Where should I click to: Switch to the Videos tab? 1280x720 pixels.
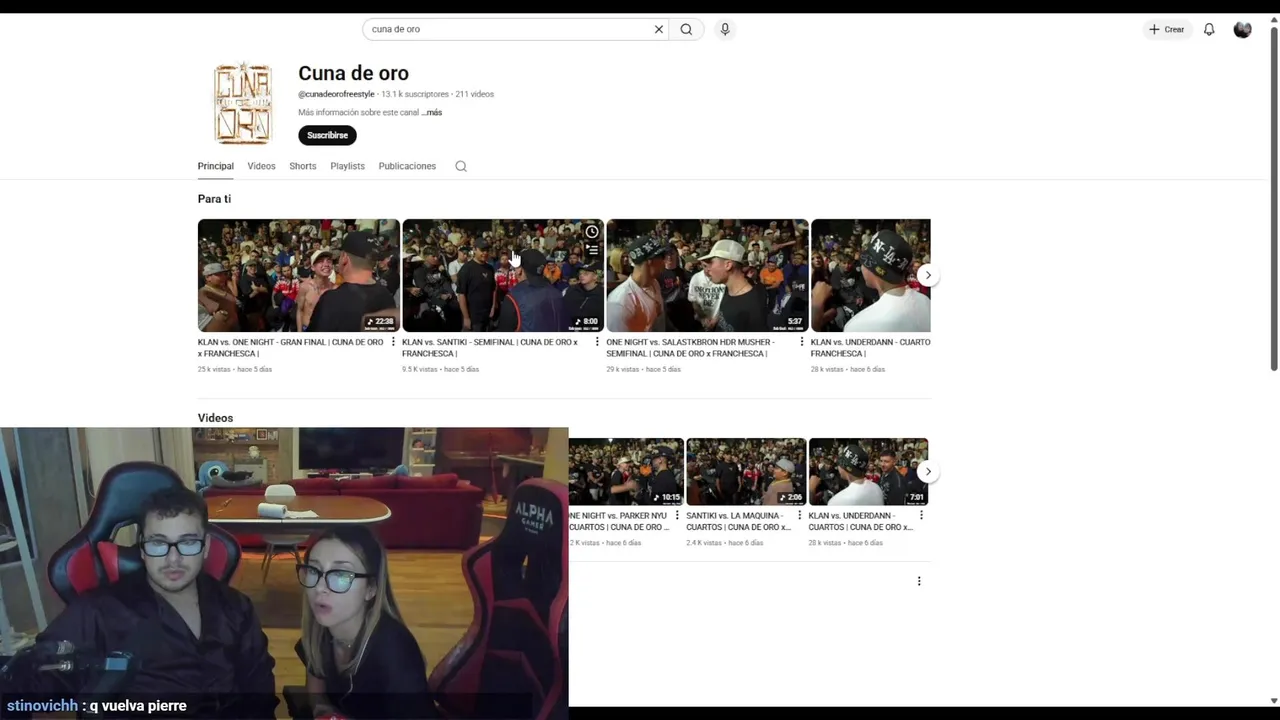click(261, 166)
